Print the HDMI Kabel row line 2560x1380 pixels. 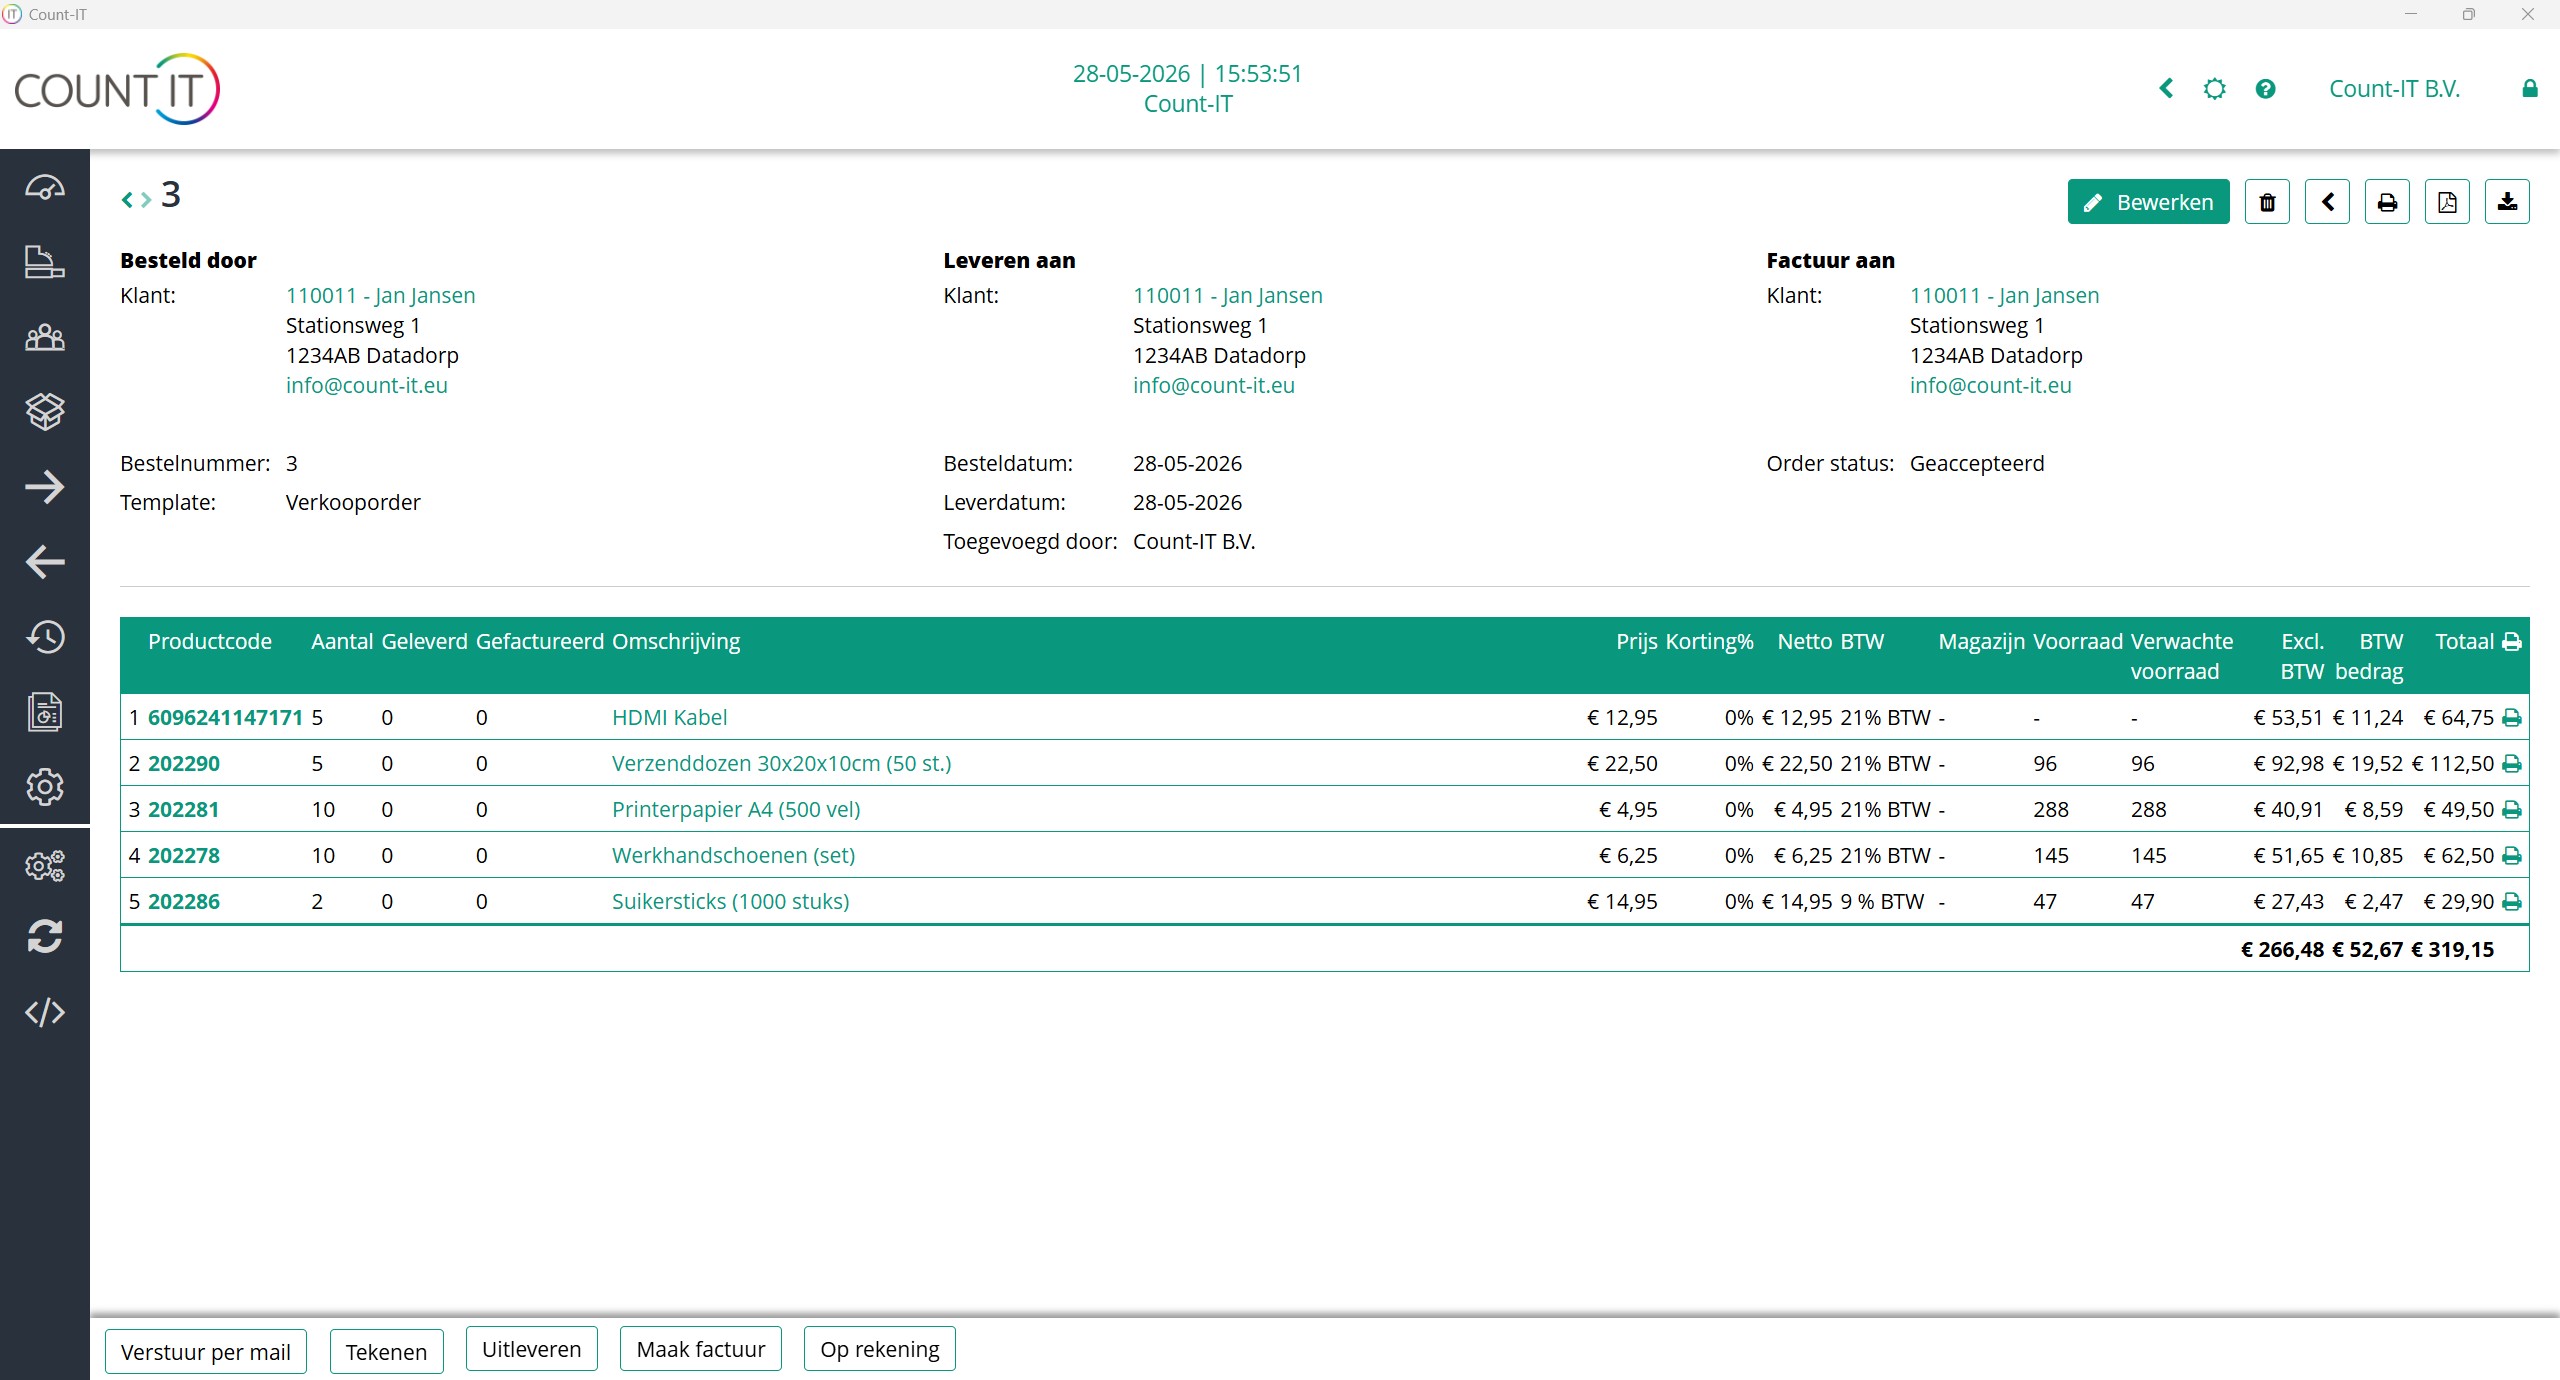tap(2511, 718)
